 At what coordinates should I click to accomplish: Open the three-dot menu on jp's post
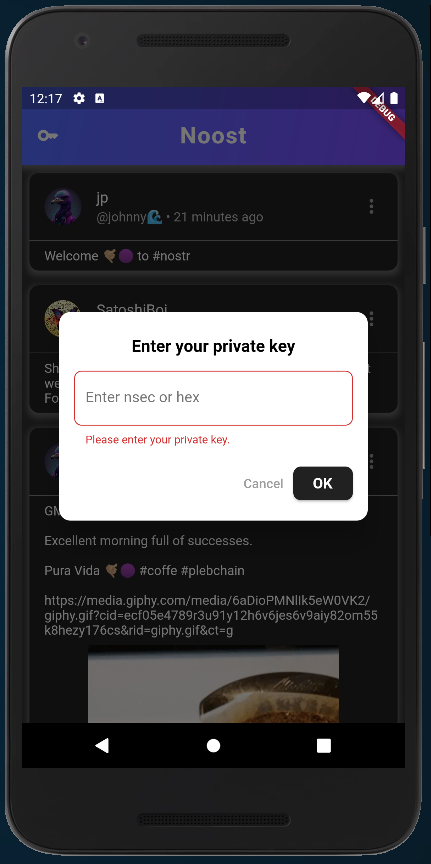[371, 207]
